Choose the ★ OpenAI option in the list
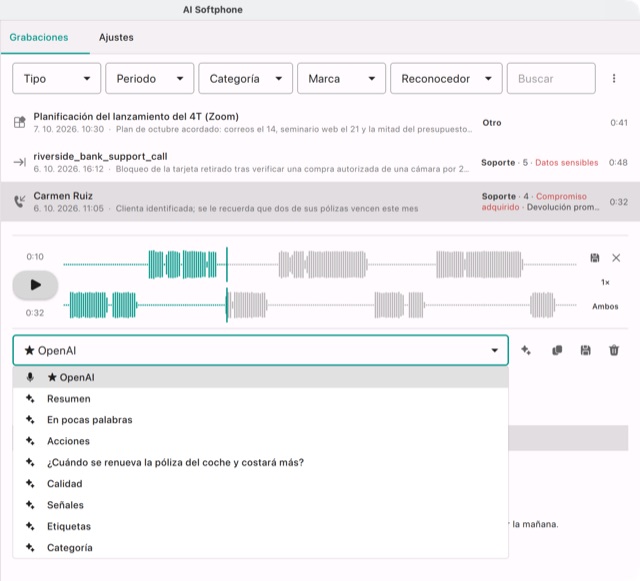Screen dimensions: 640x581 tap(260, 377)
